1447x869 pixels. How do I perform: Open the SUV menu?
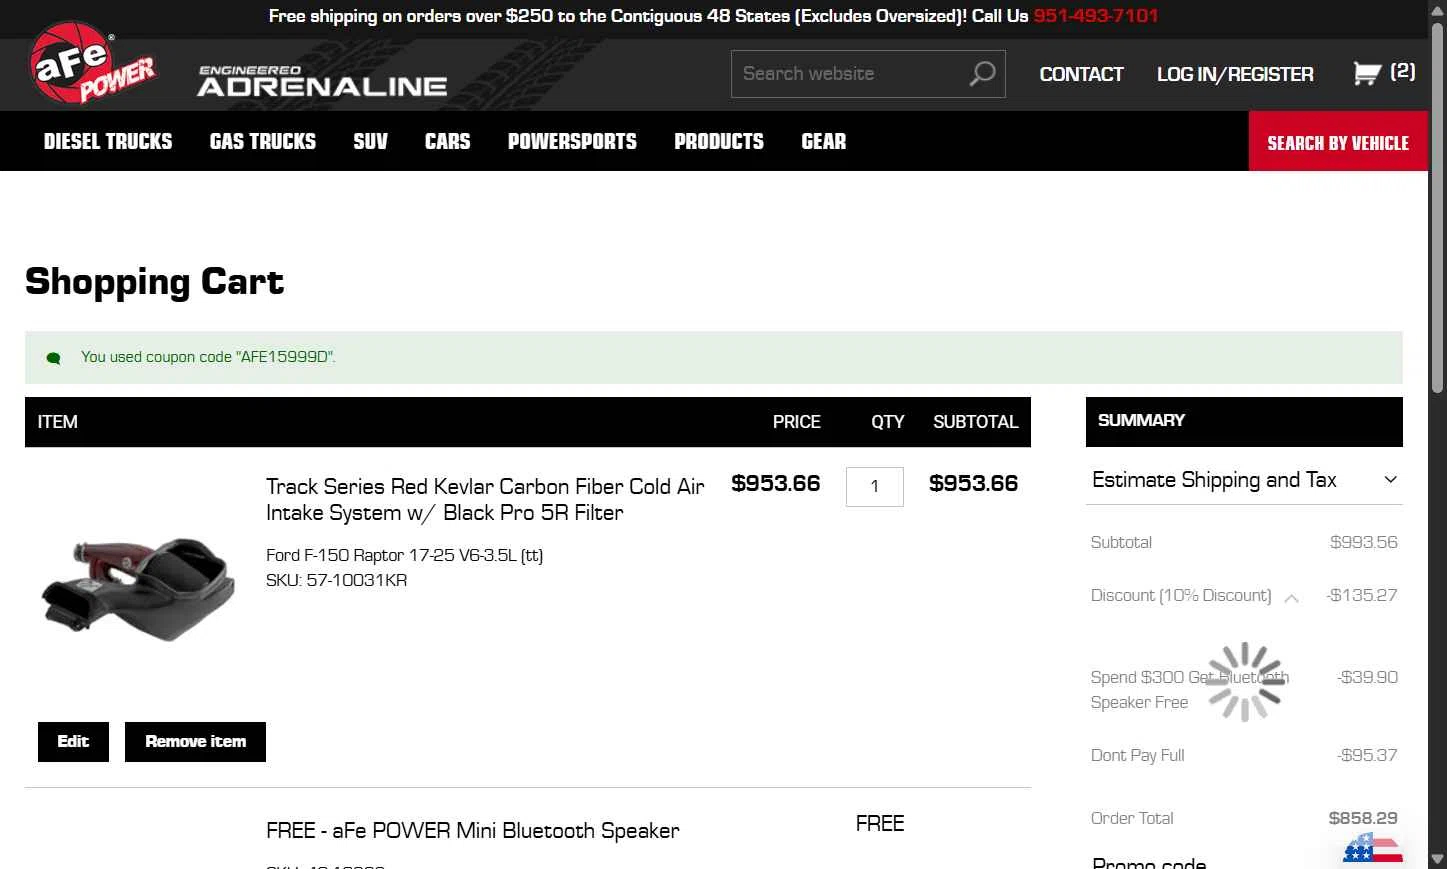[370, 142]
